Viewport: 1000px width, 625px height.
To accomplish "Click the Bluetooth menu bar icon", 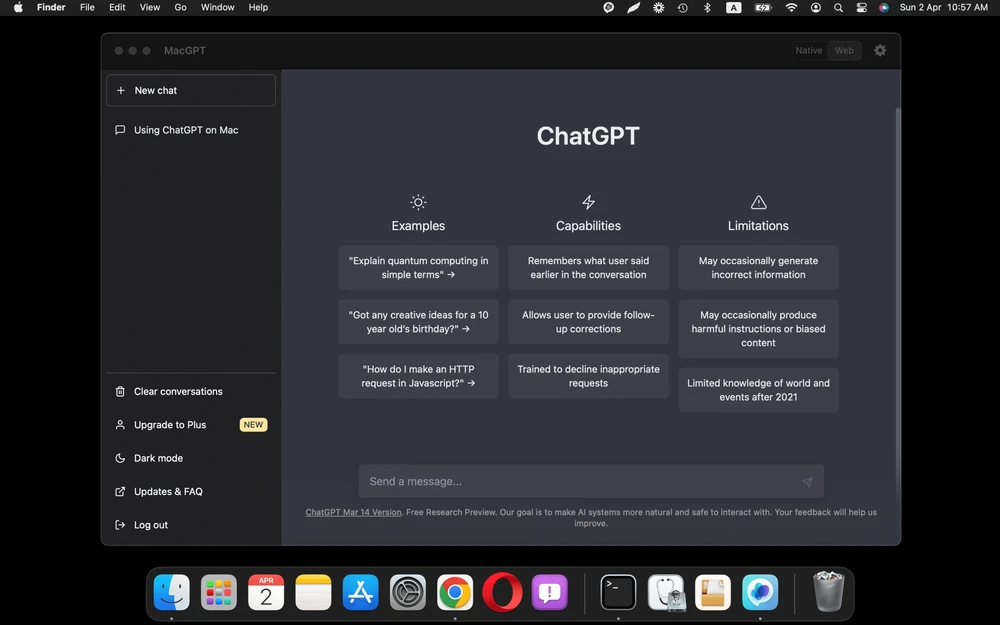I will click(x=707, y=8).
